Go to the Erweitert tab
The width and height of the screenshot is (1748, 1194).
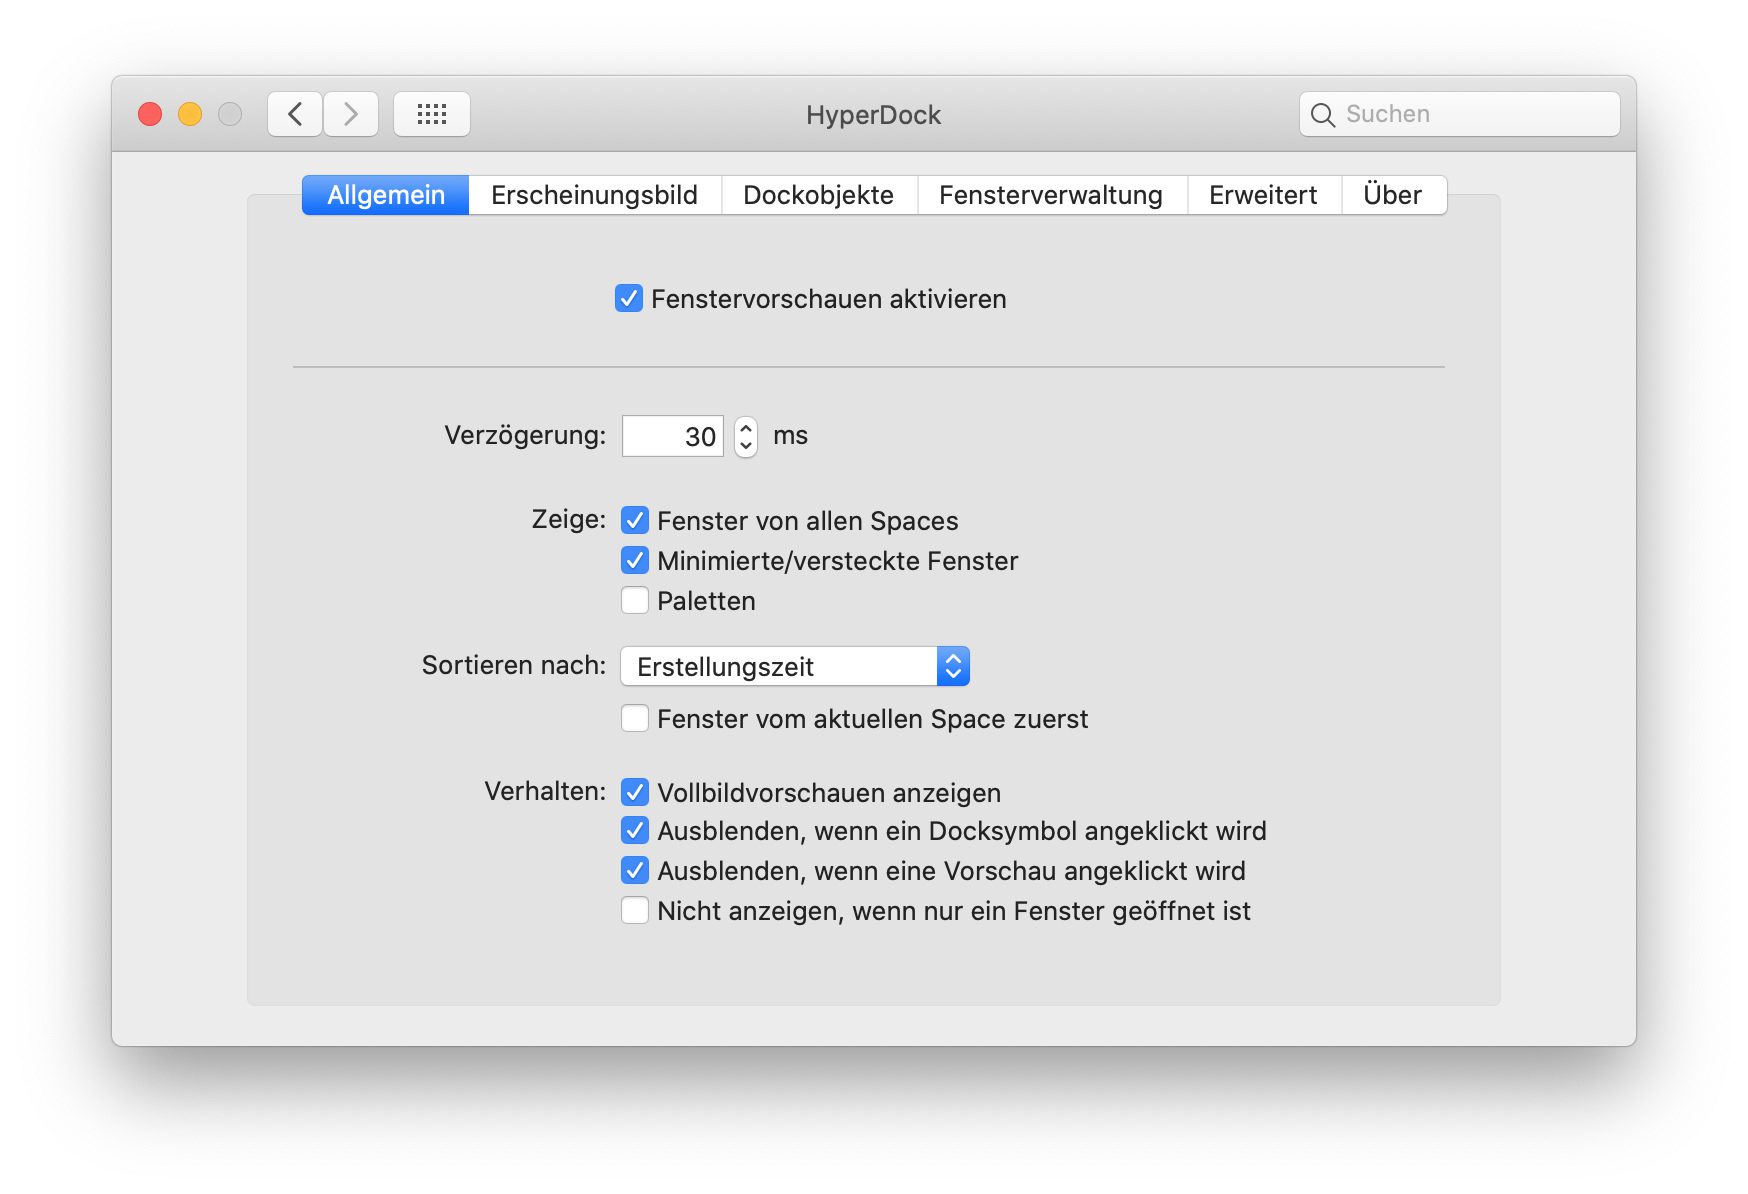[x=1262, y=195]
